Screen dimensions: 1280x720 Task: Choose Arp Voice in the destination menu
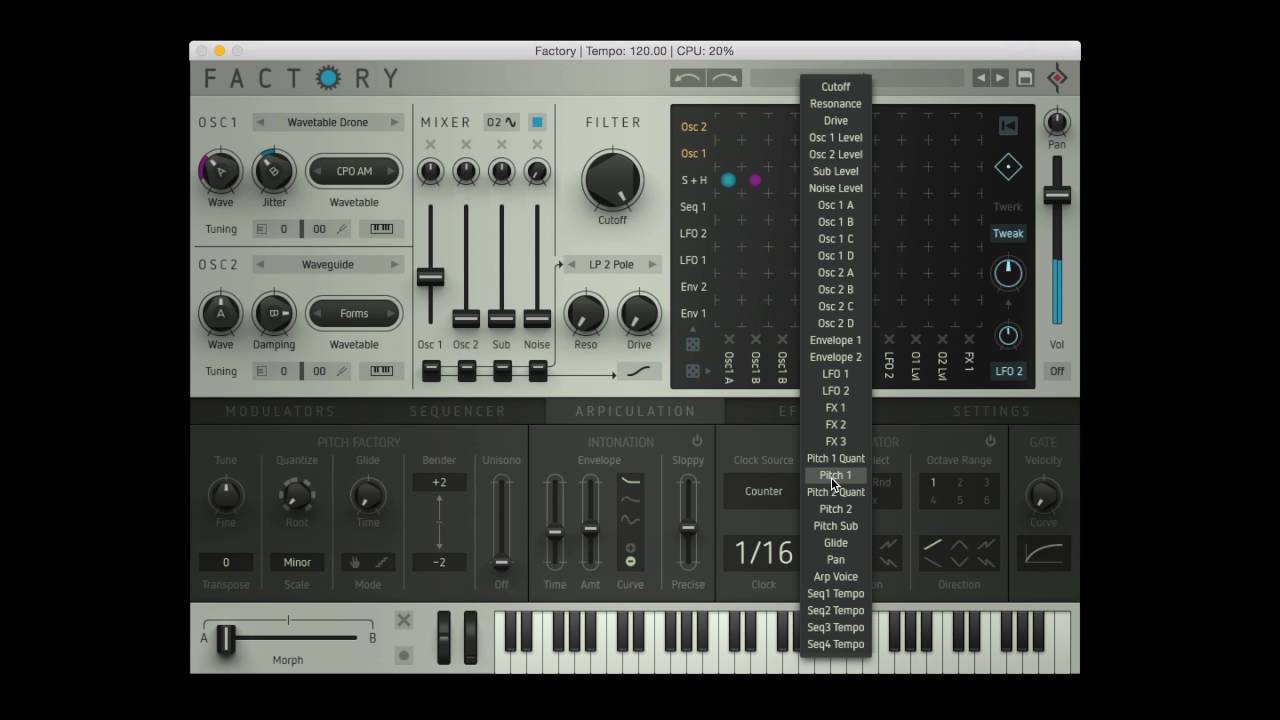pyautogui.click(x=835, y=576)
